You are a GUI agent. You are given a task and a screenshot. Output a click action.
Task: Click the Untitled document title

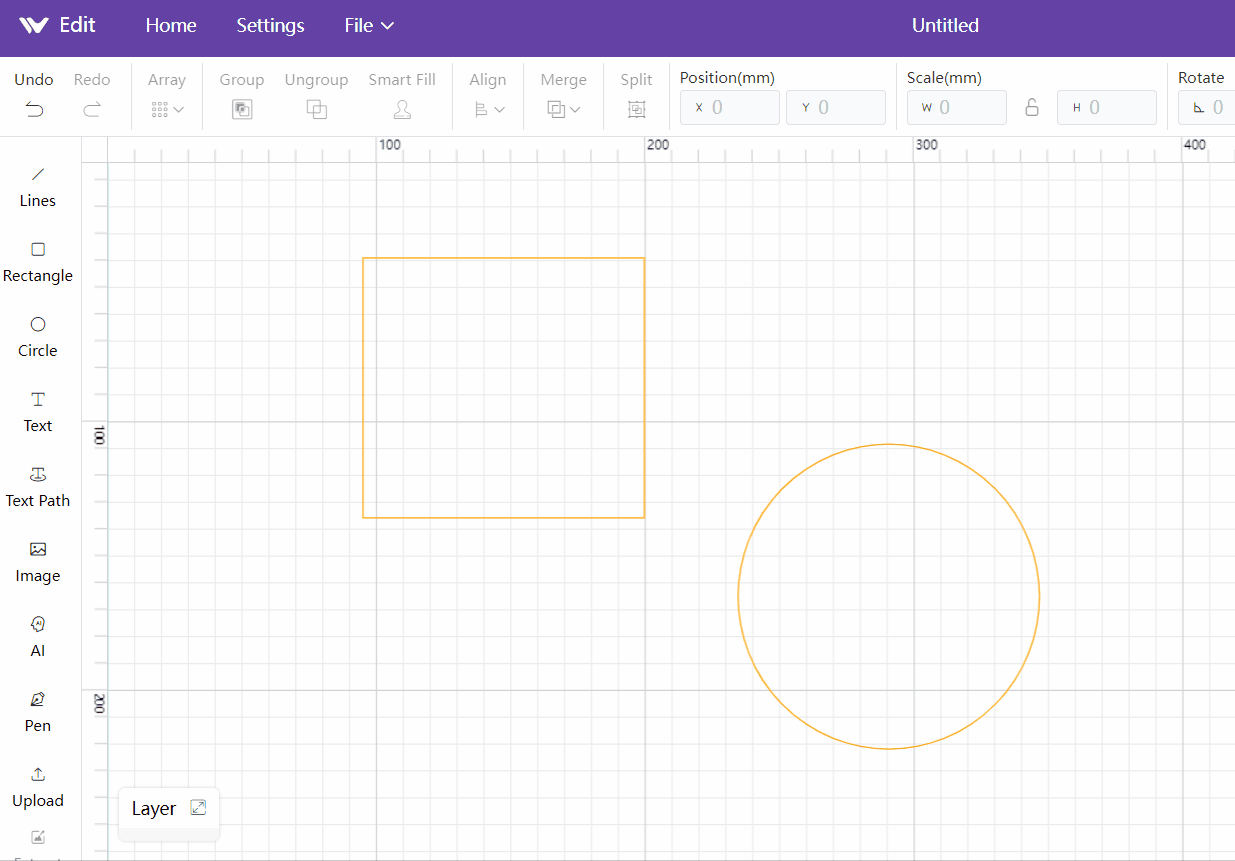pos(945,26)
